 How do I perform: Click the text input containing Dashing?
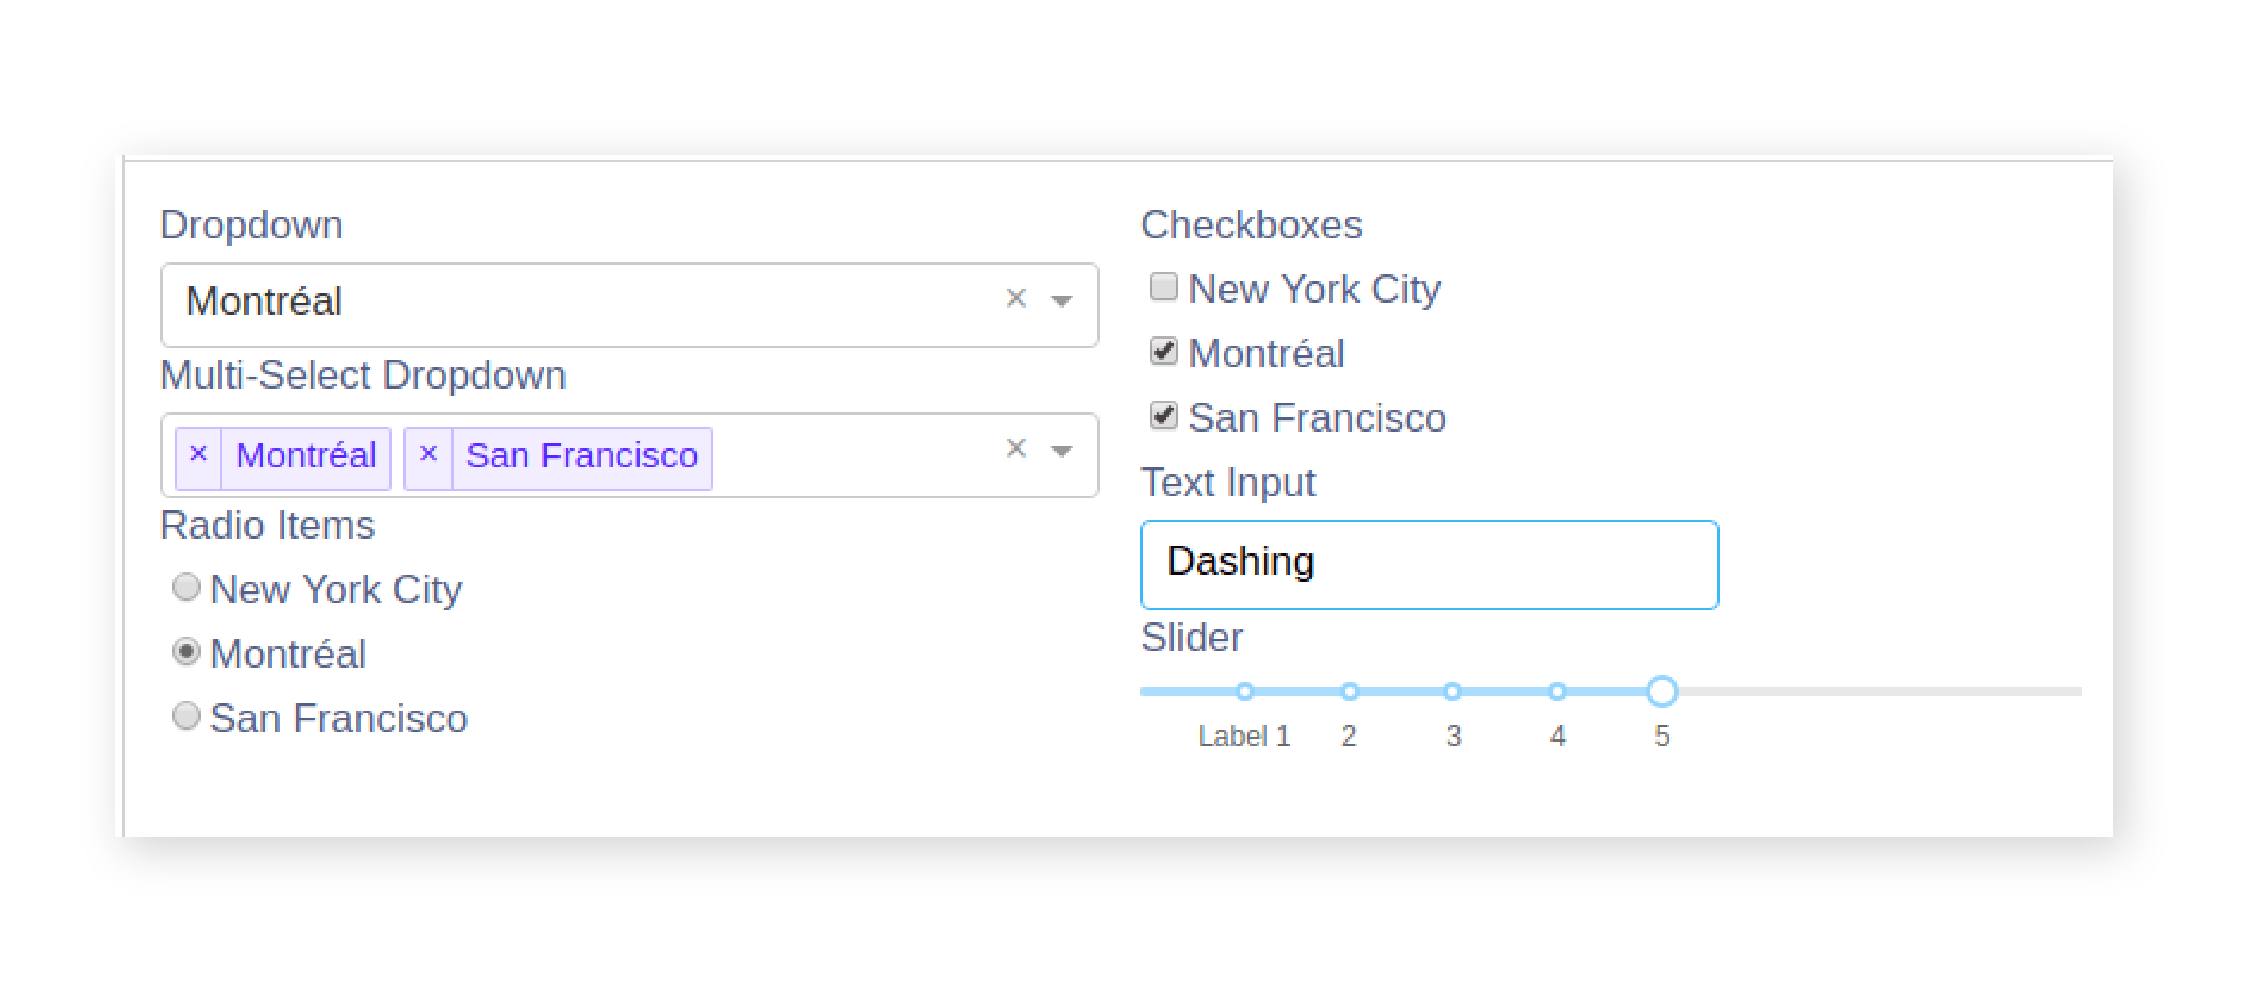tap(1428, 564)
